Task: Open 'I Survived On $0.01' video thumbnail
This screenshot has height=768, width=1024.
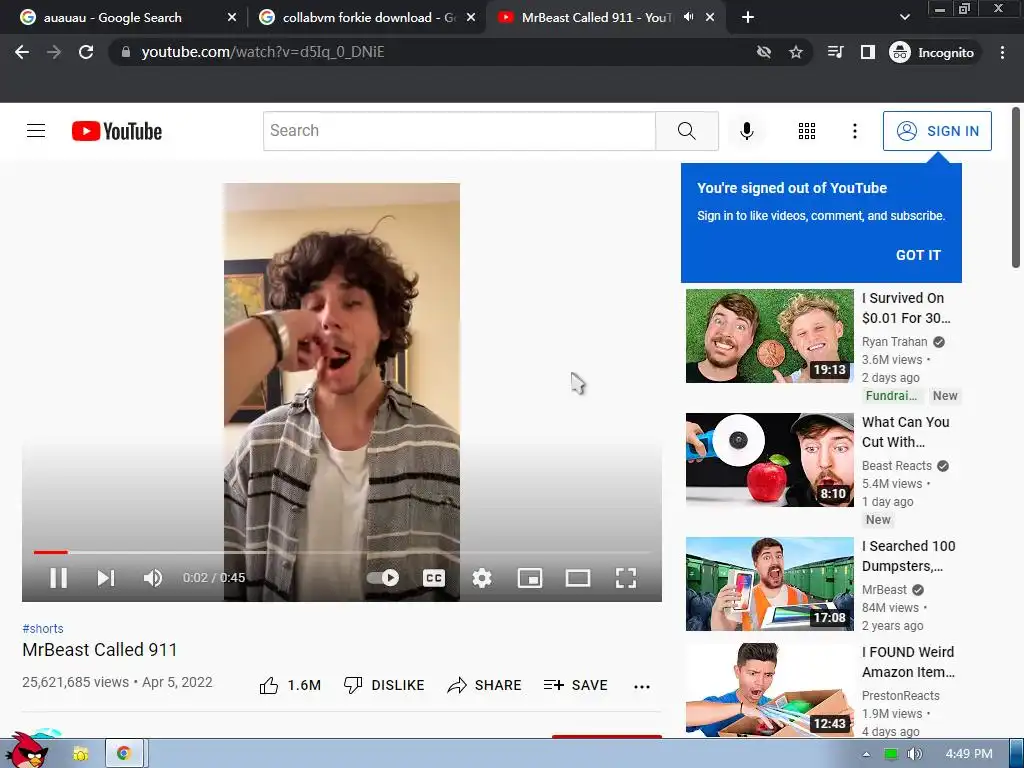Action: click(769, 336)
